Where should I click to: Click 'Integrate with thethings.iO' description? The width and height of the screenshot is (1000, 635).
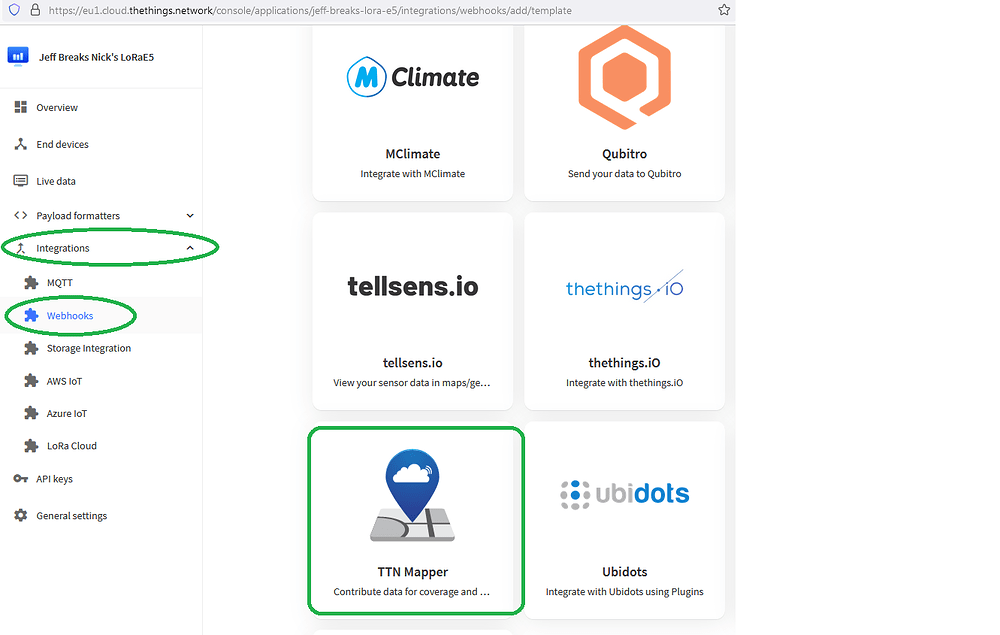coord(624,383)
